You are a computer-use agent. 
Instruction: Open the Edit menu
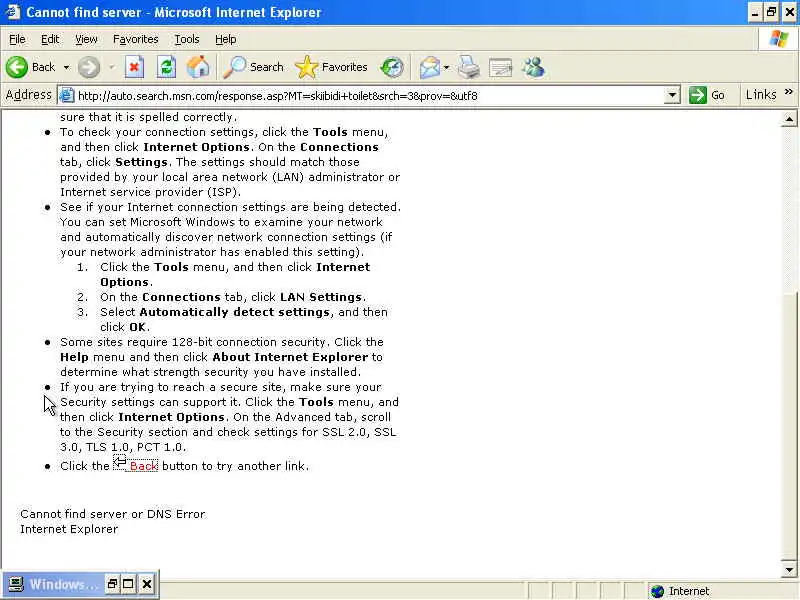click(50, 39)
